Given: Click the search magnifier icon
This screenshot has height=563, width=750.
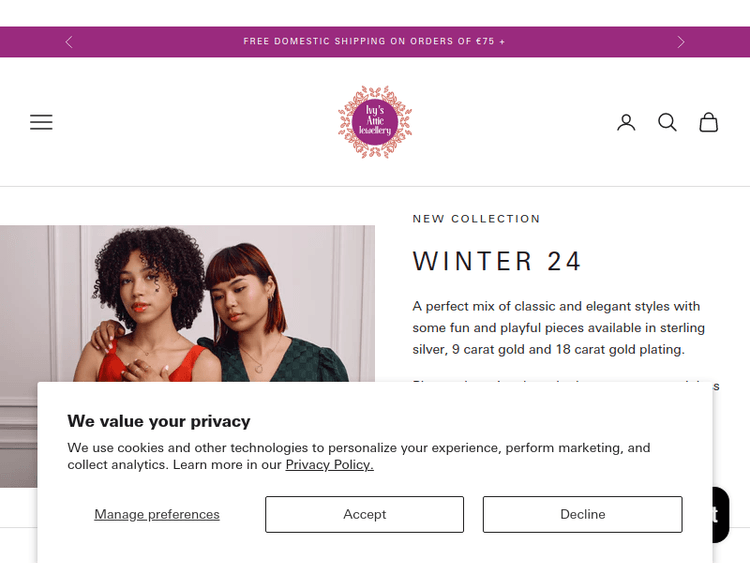Looking at the screenshot, I should pyautogui.click(x=667, y=122).
